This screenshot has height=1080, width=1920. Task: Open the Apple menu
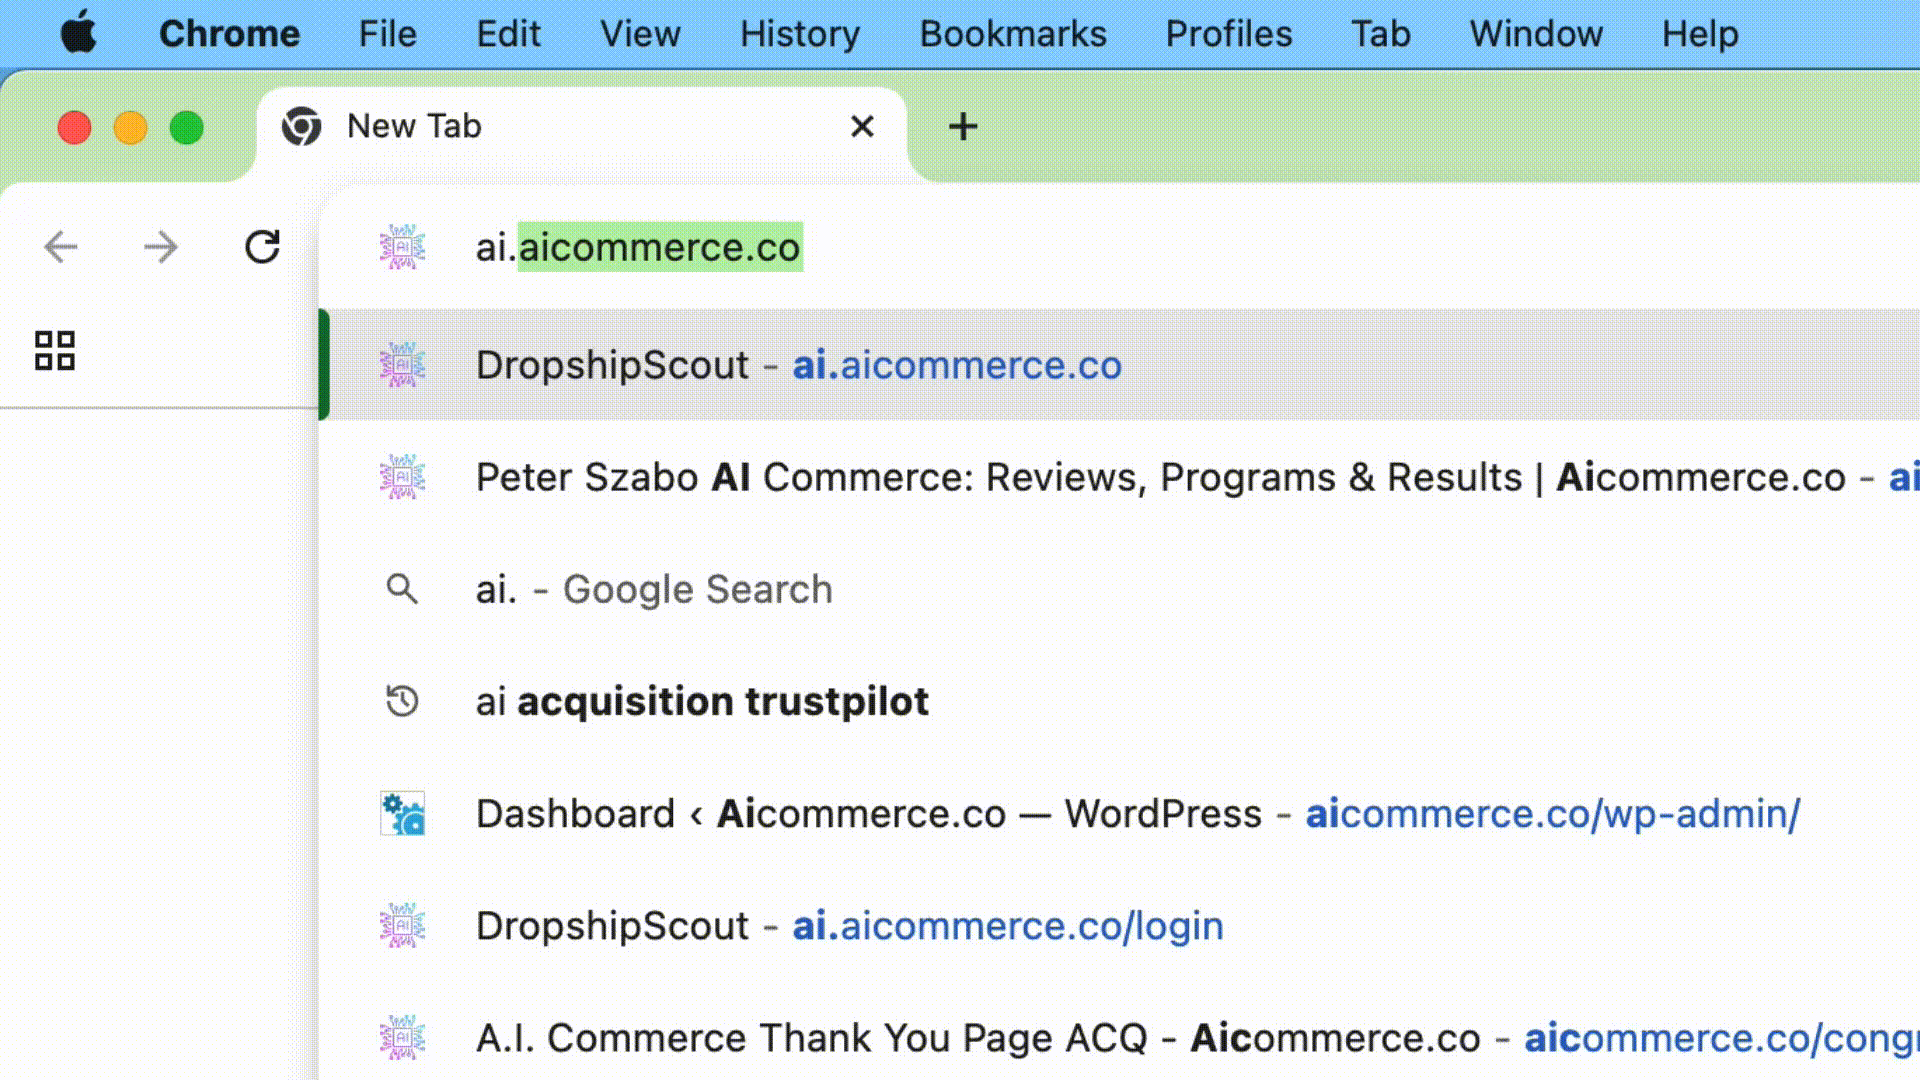[78, 33]
